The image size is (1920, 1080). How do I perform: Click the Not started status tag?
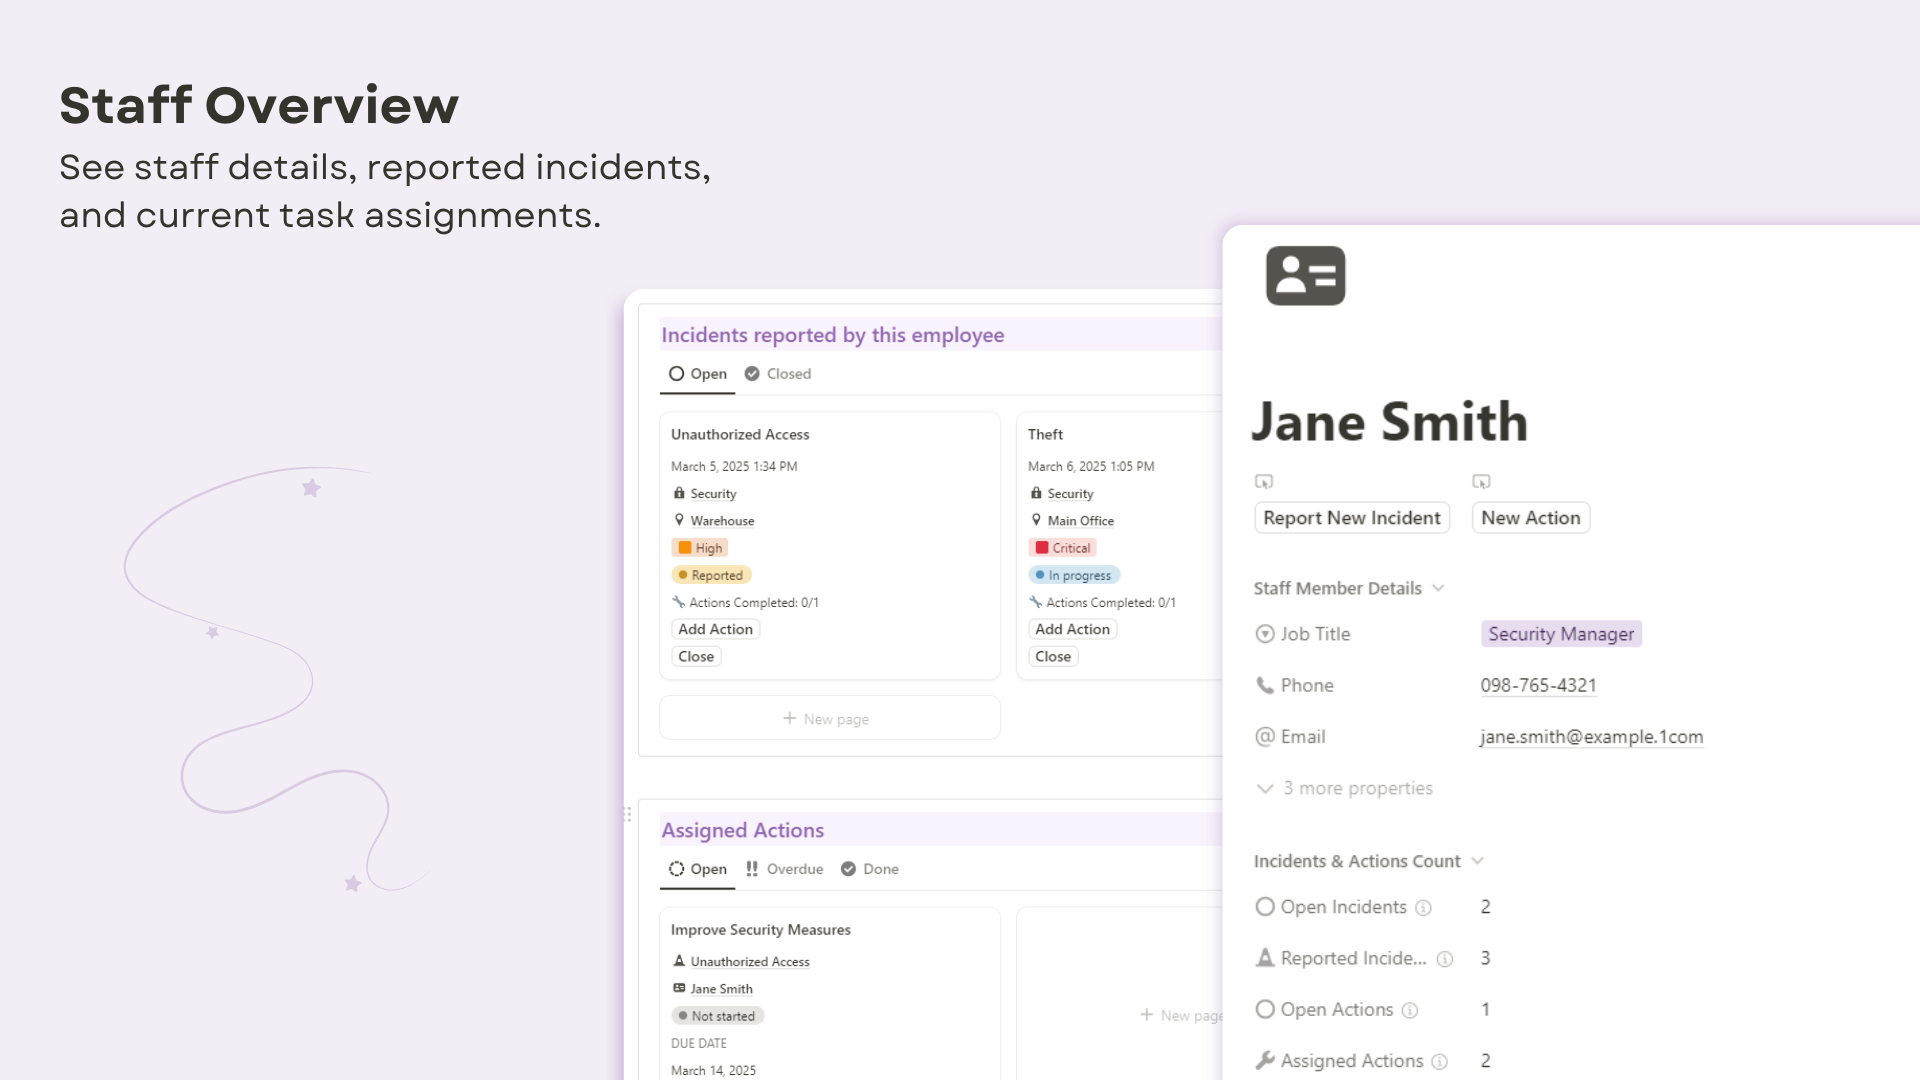pos(717,1016)
